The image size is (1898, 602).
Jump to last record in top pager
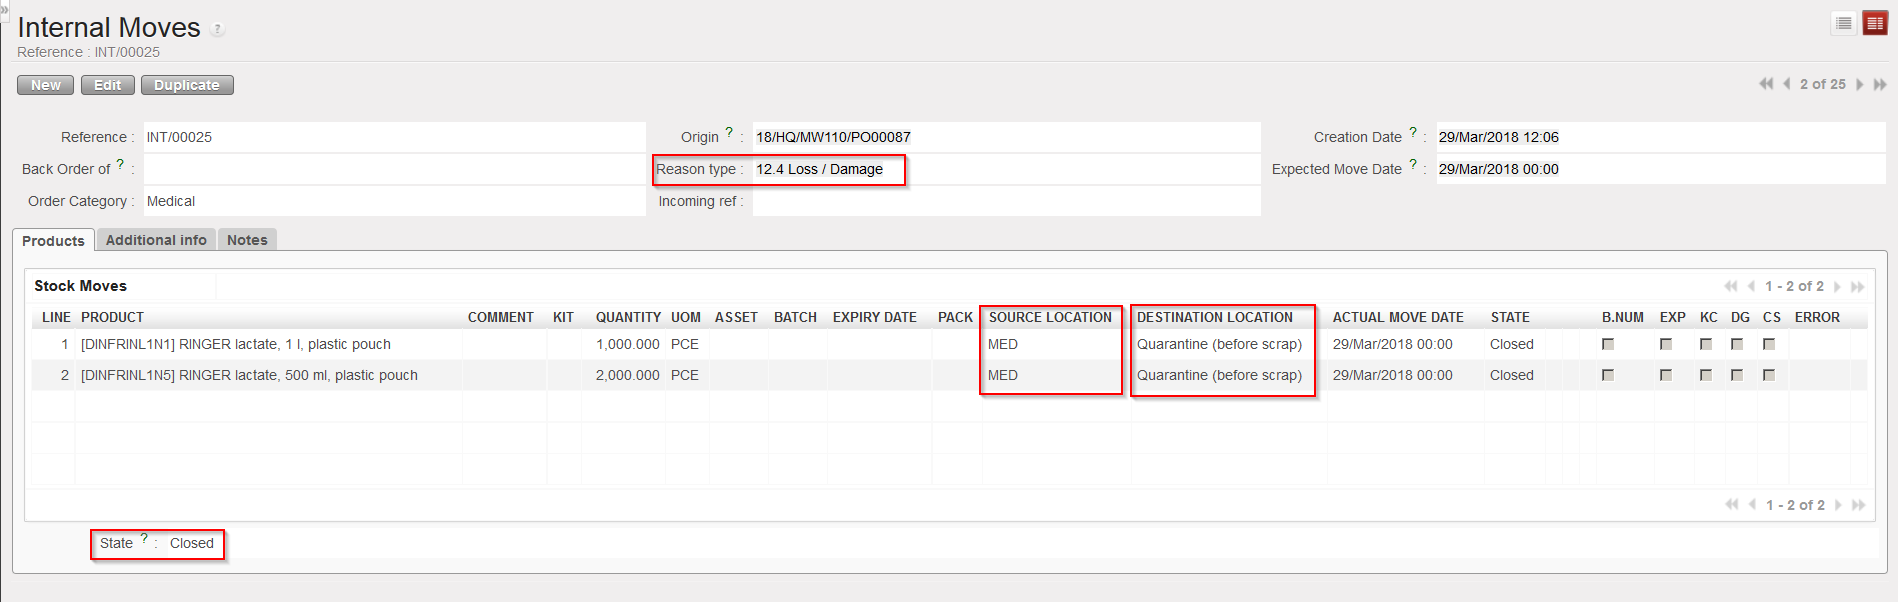[1880, 84]
